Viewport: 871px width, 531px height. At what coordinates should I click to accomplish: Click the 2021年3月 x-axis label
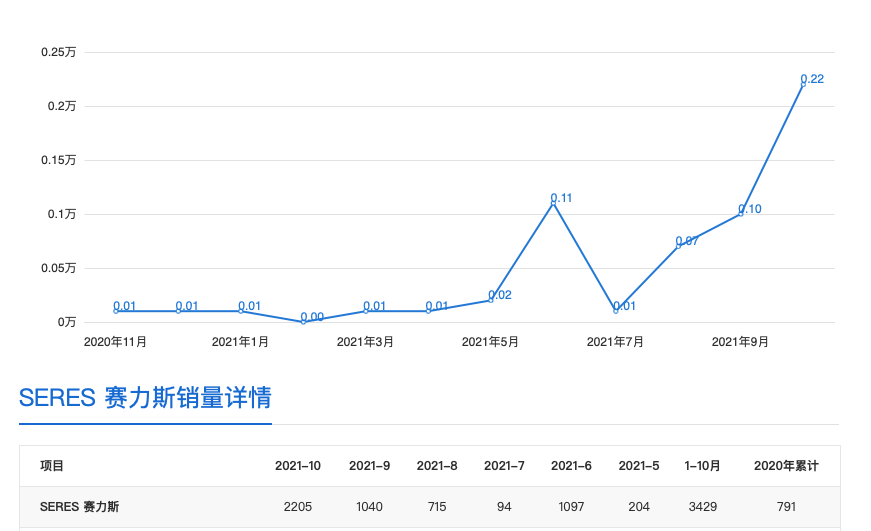[x=365, y=342]
